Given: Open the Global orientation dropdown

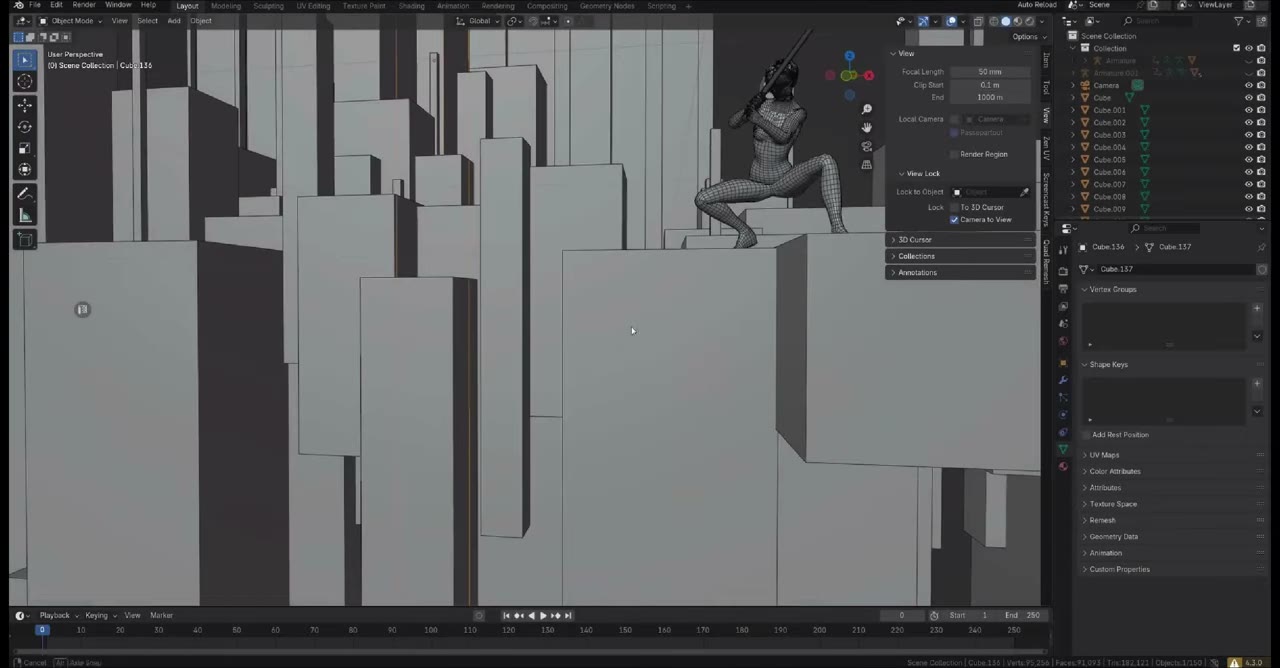Looking at the screenshot, I should point(480,21).
